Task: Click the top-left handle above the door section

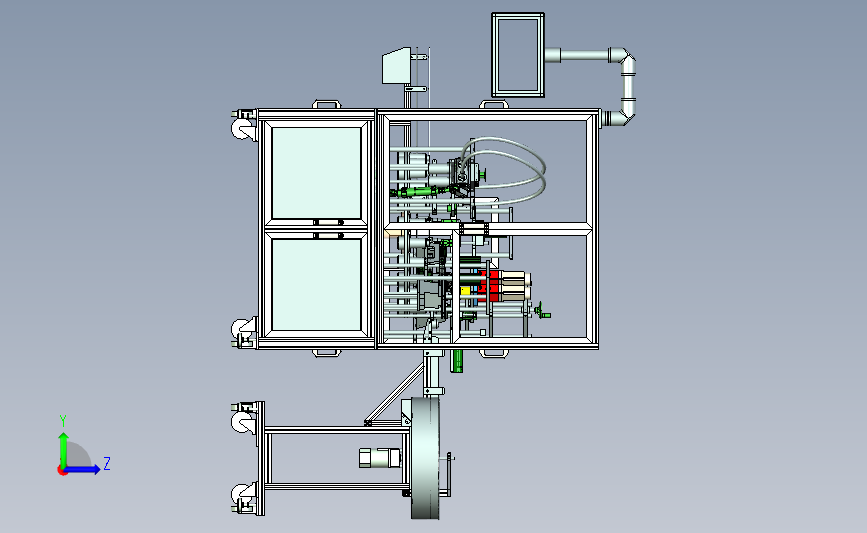Action: coord(327,104)
